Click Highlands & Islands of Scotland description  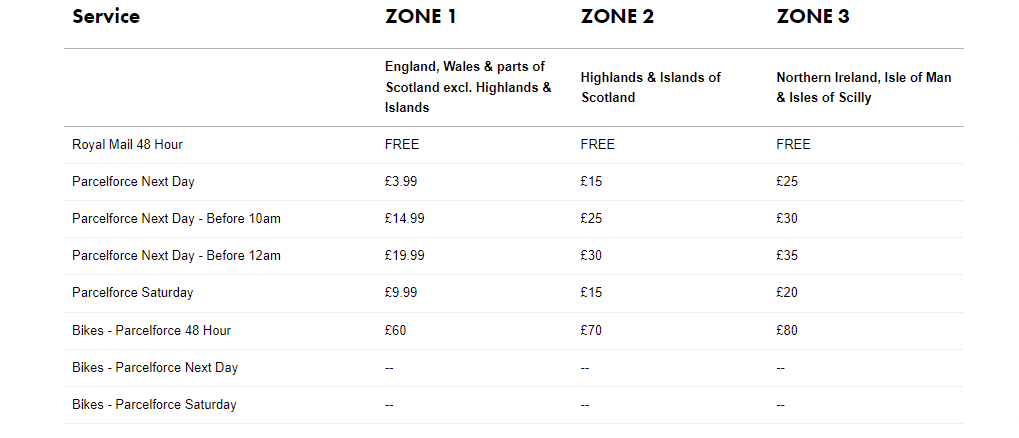click(651, 87)
